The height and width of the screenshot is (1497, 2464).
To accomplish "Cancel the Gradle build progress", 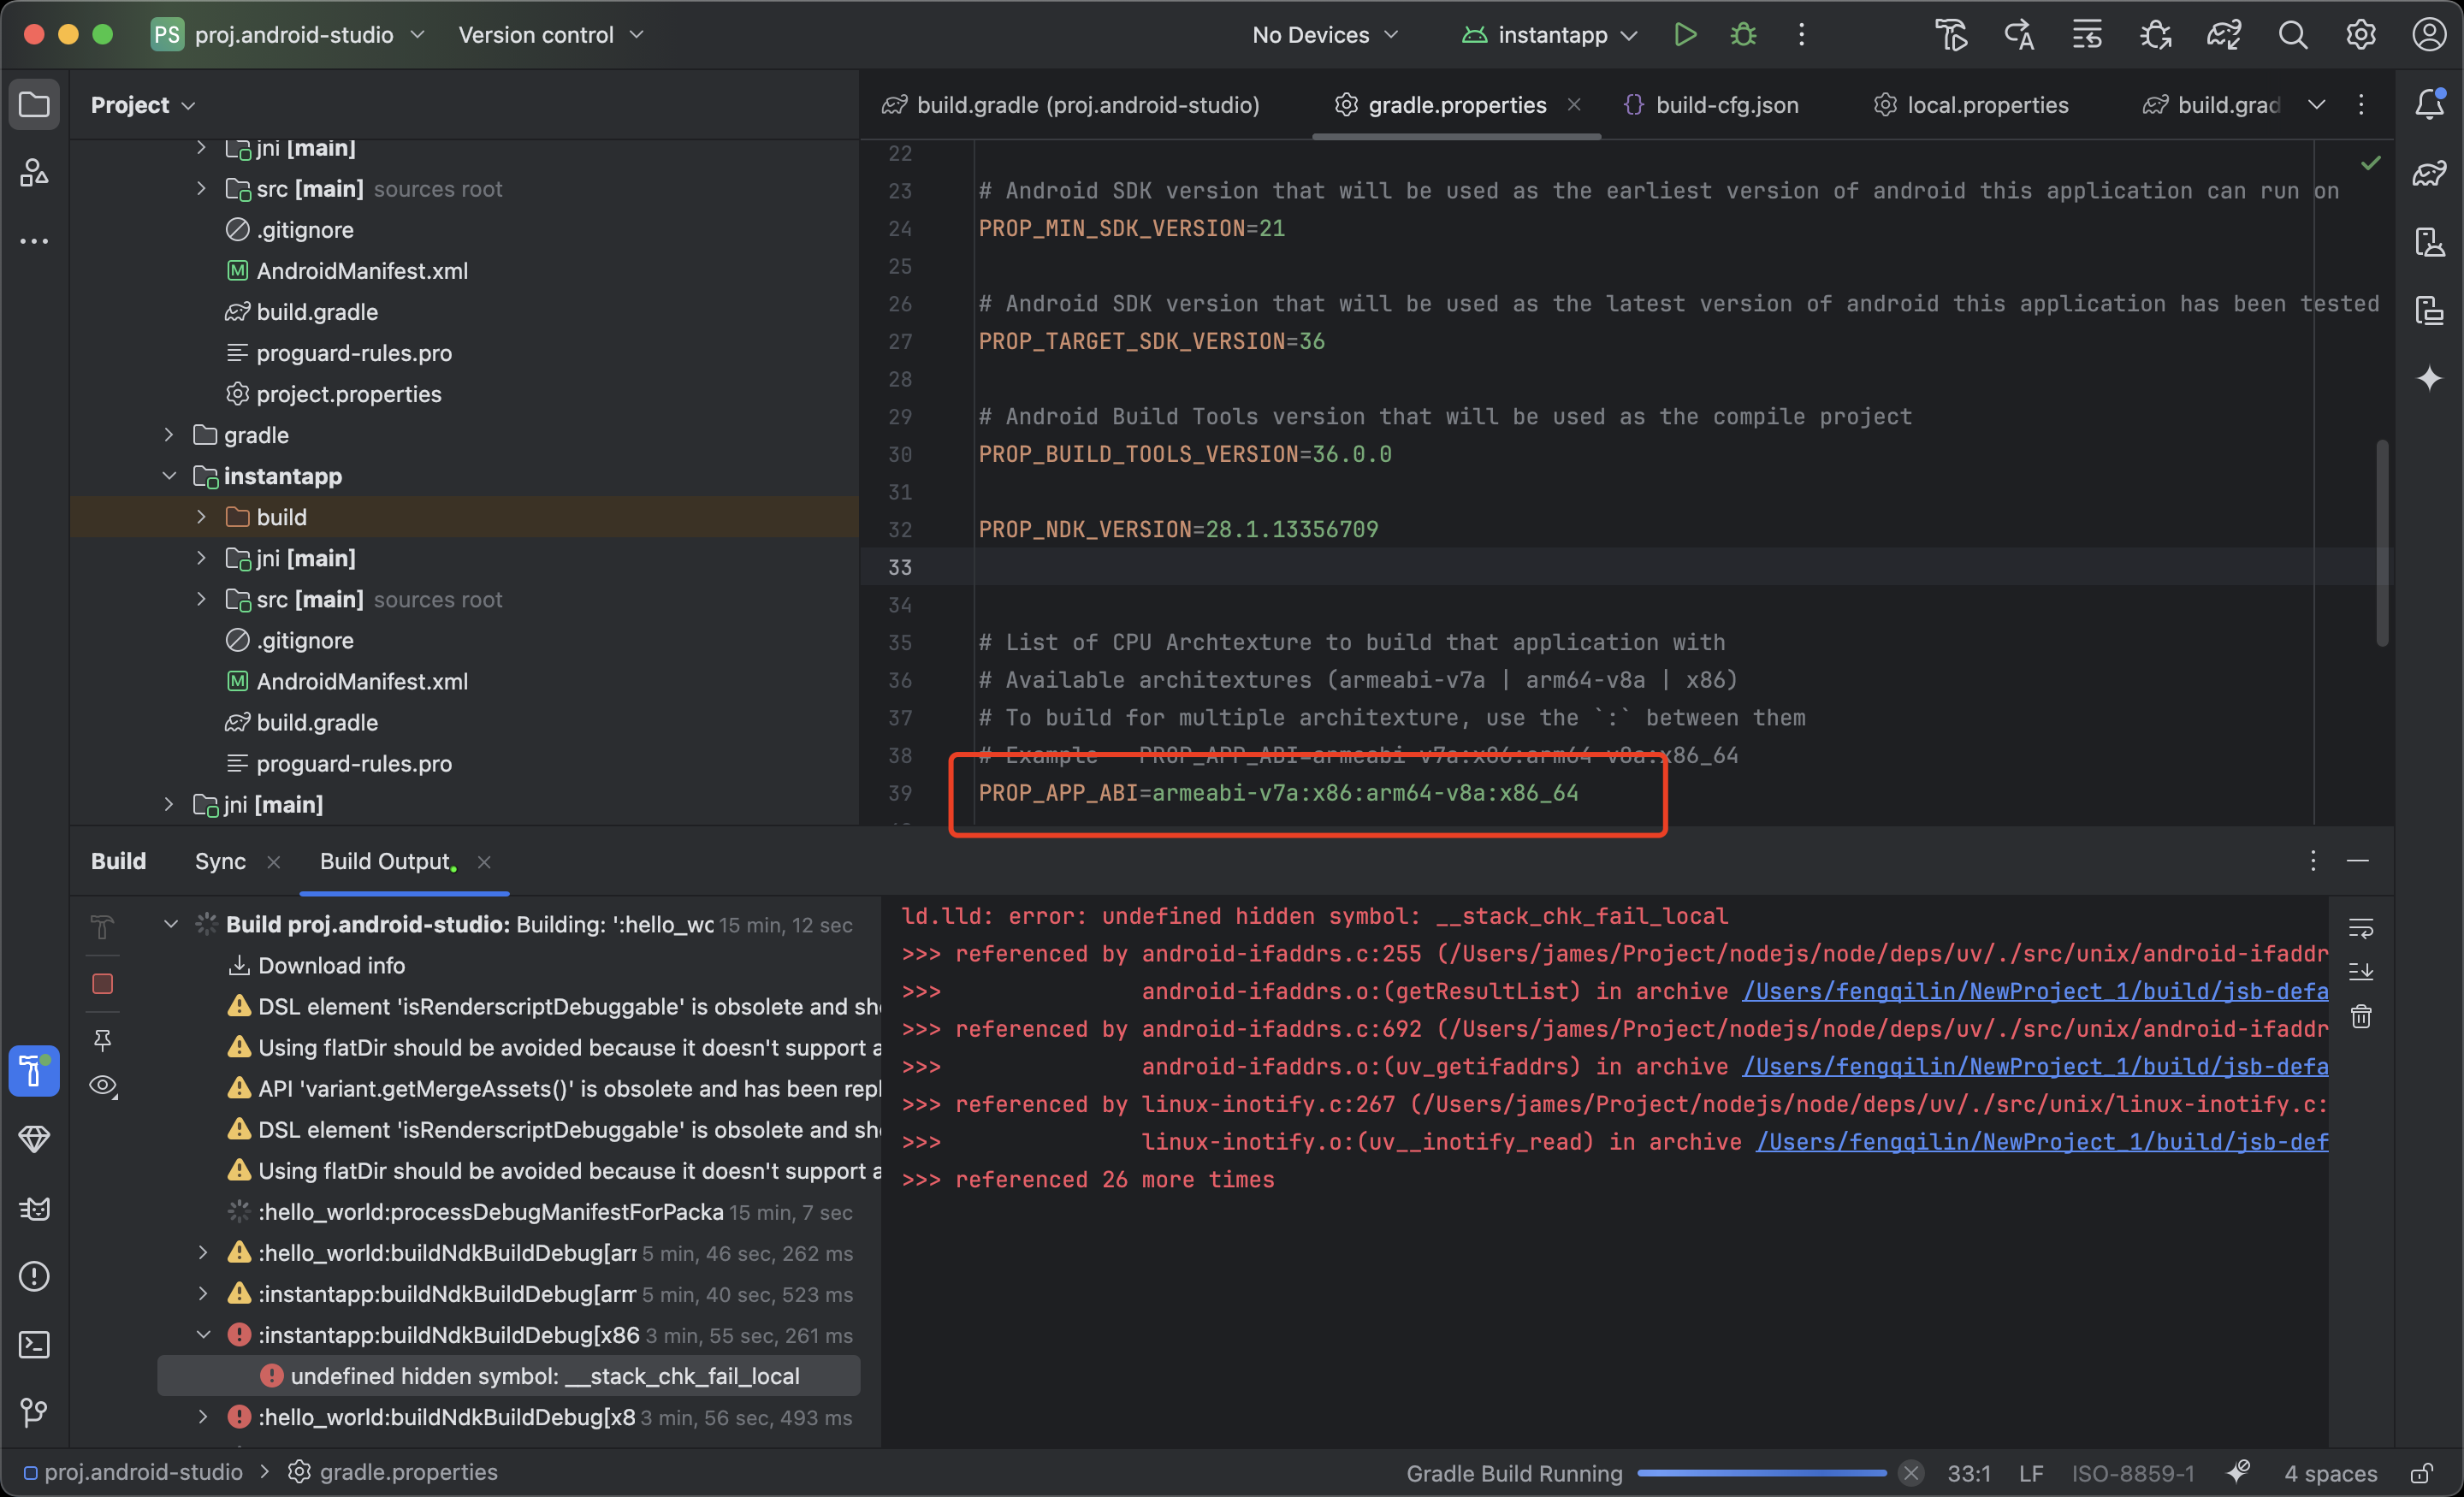I will click(x=1910, y=1473).
